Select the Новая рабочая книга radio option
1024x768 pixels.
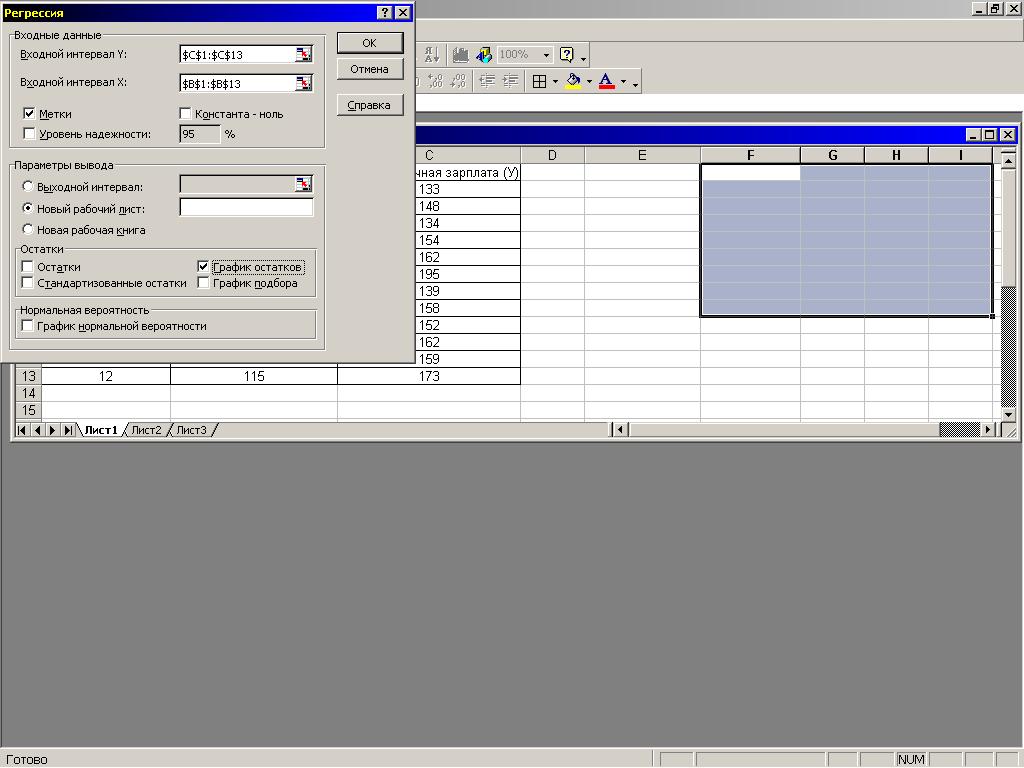pos(27,230)
